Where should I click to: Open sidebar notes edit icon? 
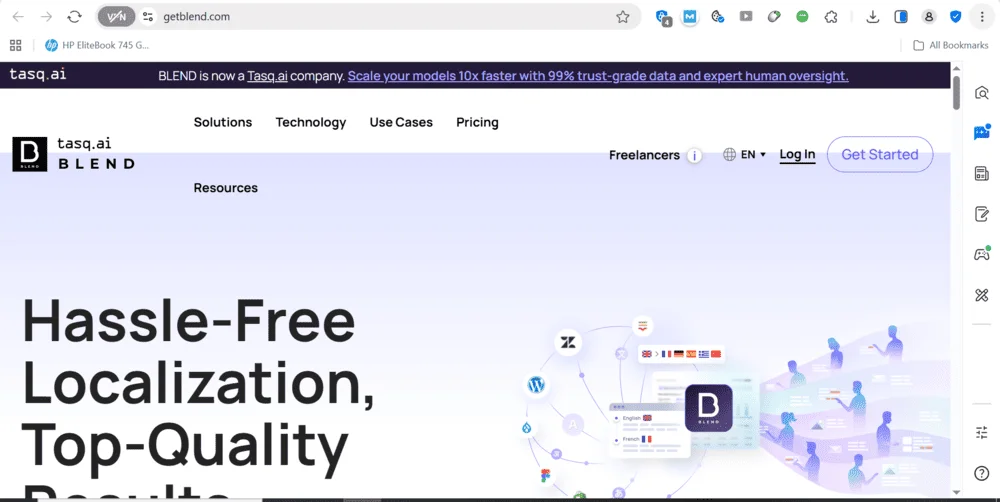point(982,214)
